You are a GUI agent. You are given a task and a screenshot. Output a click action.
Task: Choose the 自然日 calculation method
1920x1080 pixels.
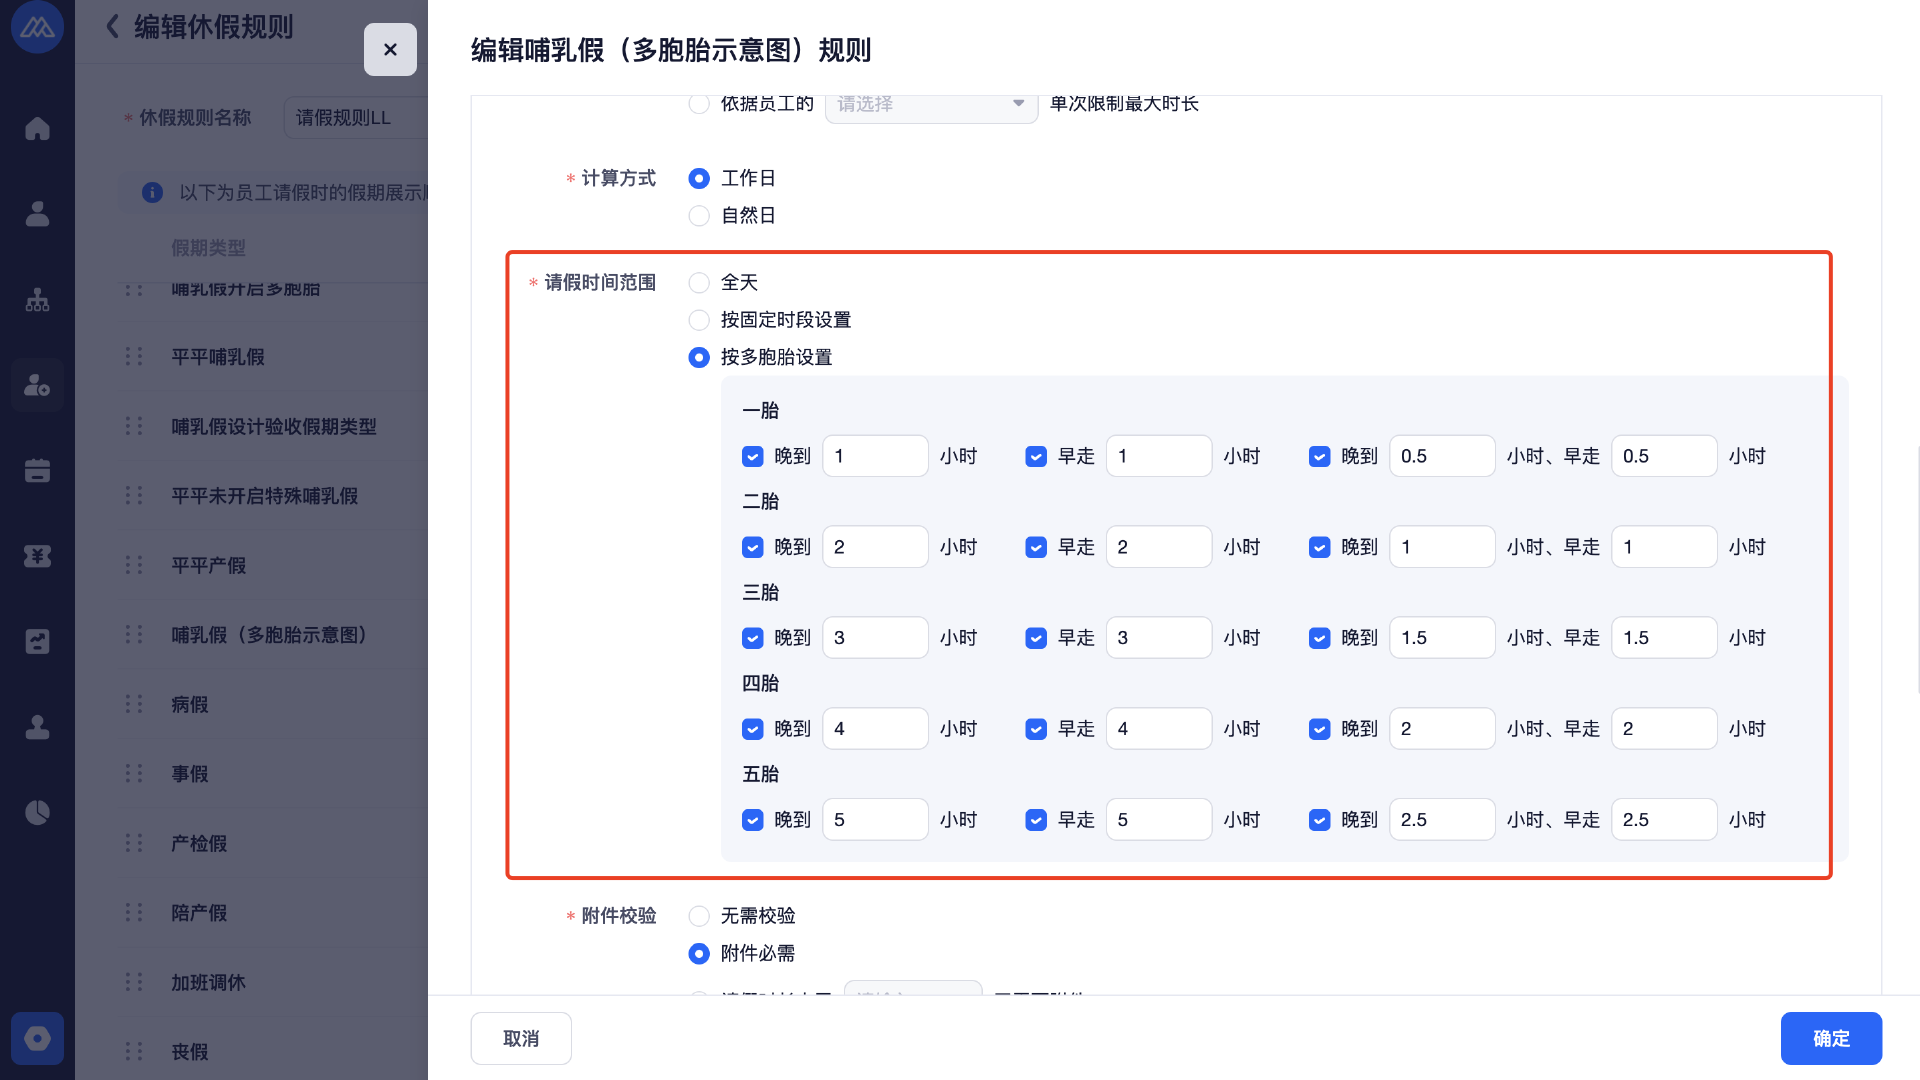[x=699, y=216]
